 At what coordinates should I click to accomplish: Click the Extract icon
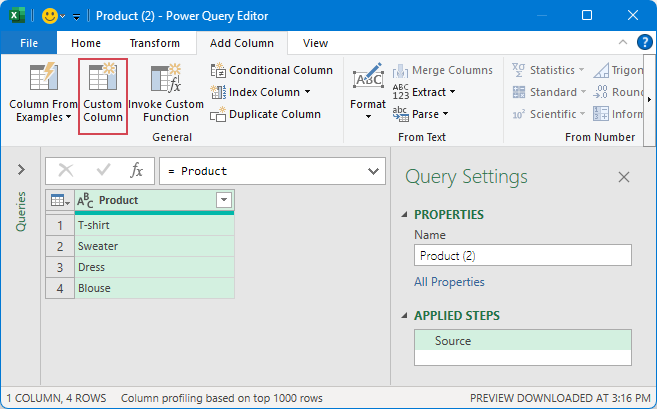point(401,92)
